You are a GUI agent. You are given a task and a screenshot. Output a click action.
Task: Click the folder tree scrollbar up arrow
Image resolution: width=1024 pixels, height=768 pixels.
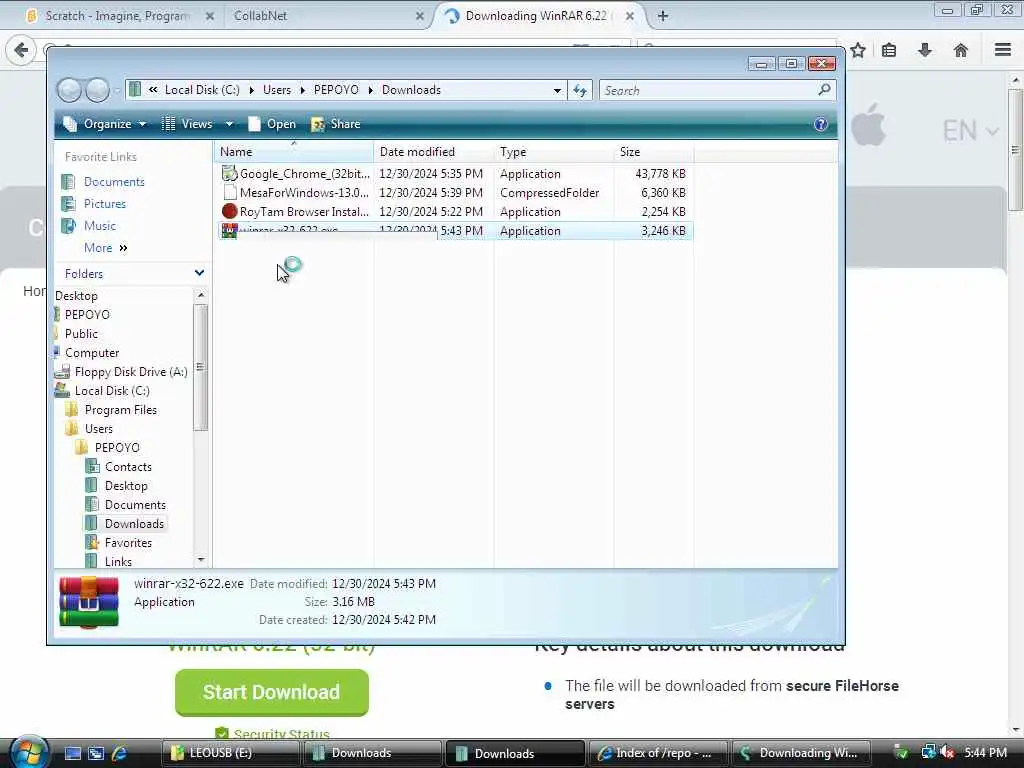[201, 295]
